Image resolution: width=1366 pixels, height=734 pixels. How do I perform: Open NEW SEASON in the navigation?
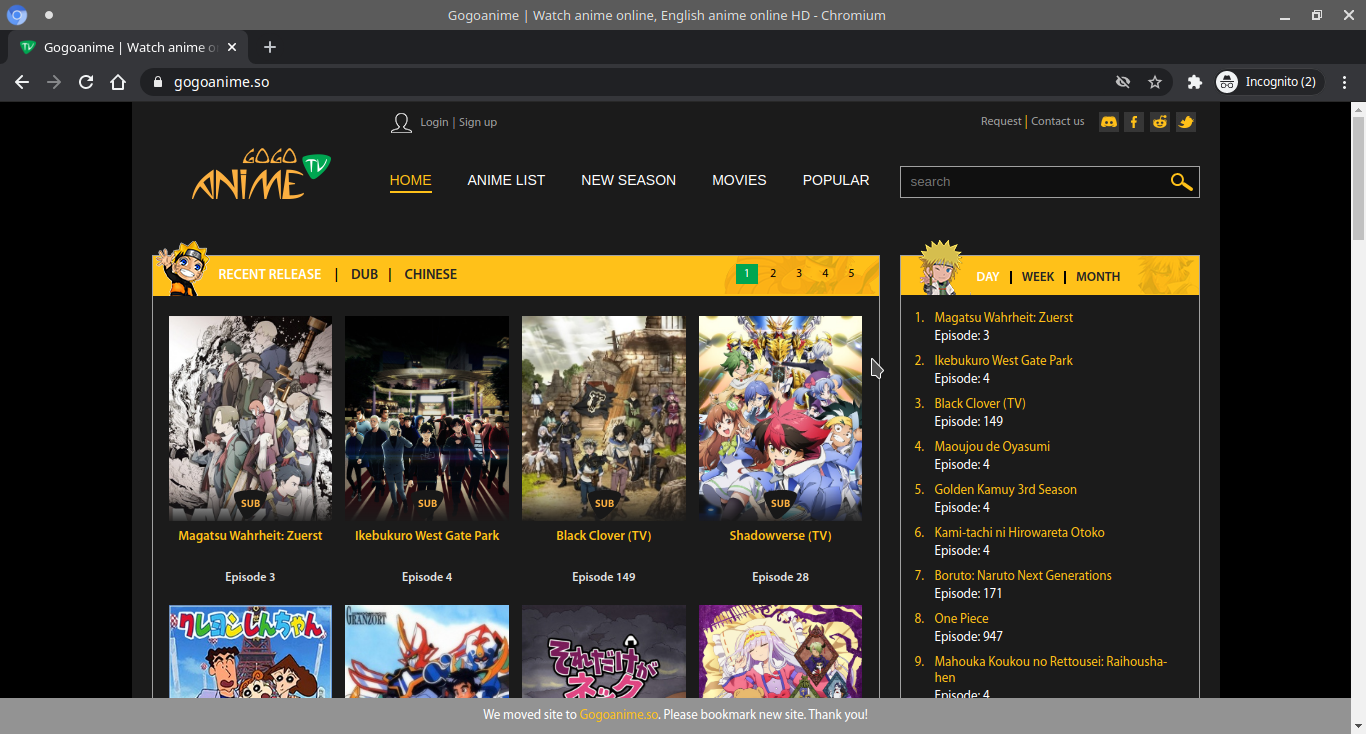click(629, 180)
